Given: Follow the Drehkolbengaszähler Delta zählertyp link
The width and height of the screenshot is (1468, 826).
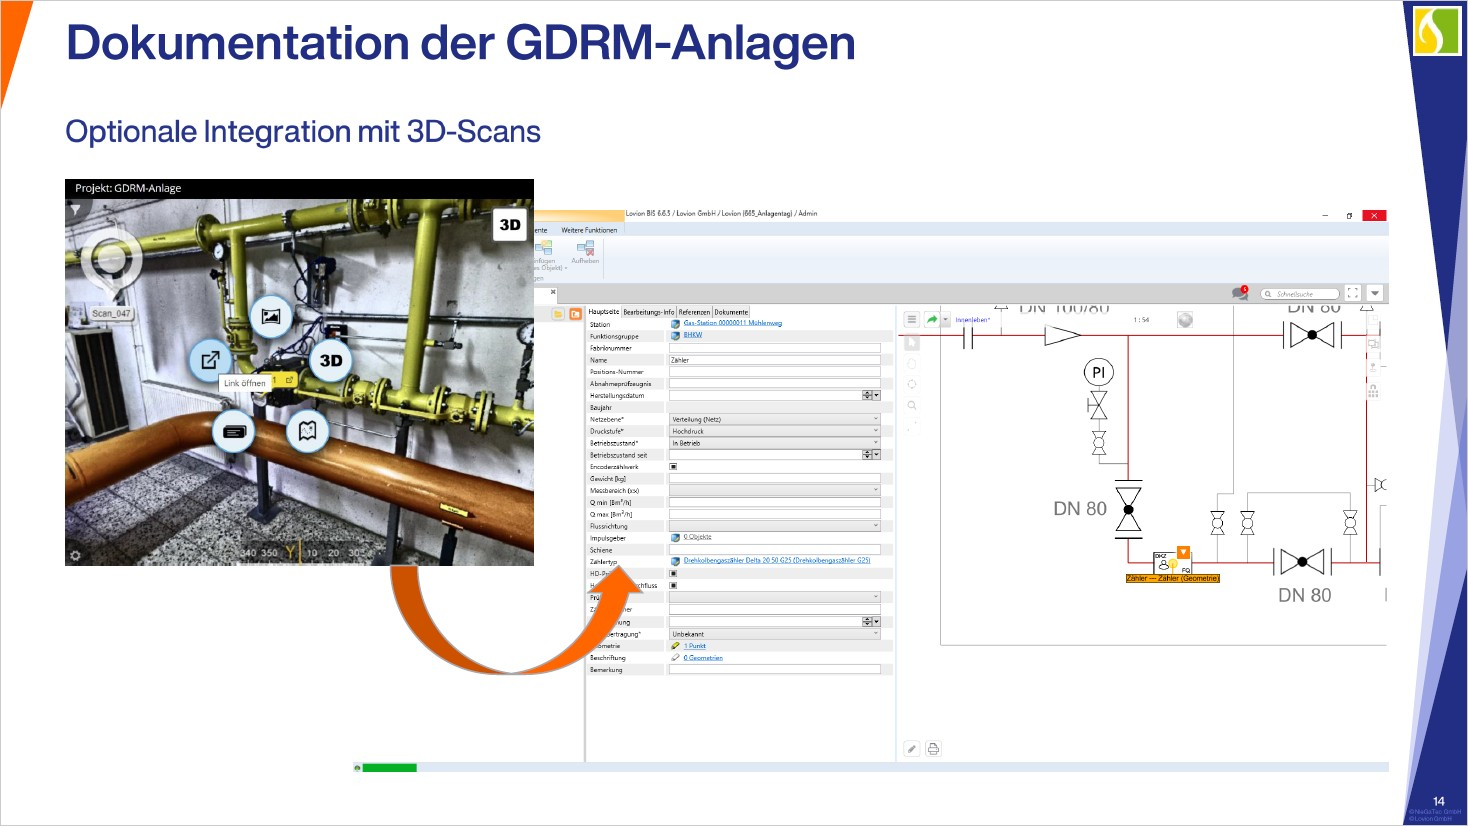Looking at the screenshot, I should click(776, 561).
